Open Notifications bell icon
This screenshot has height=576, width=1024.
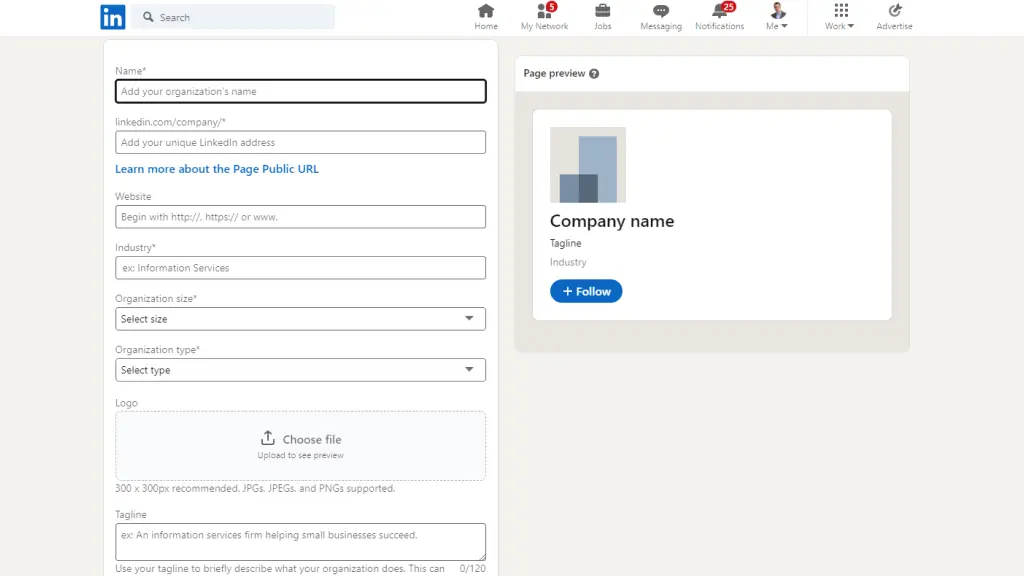[x=720, y=10]
